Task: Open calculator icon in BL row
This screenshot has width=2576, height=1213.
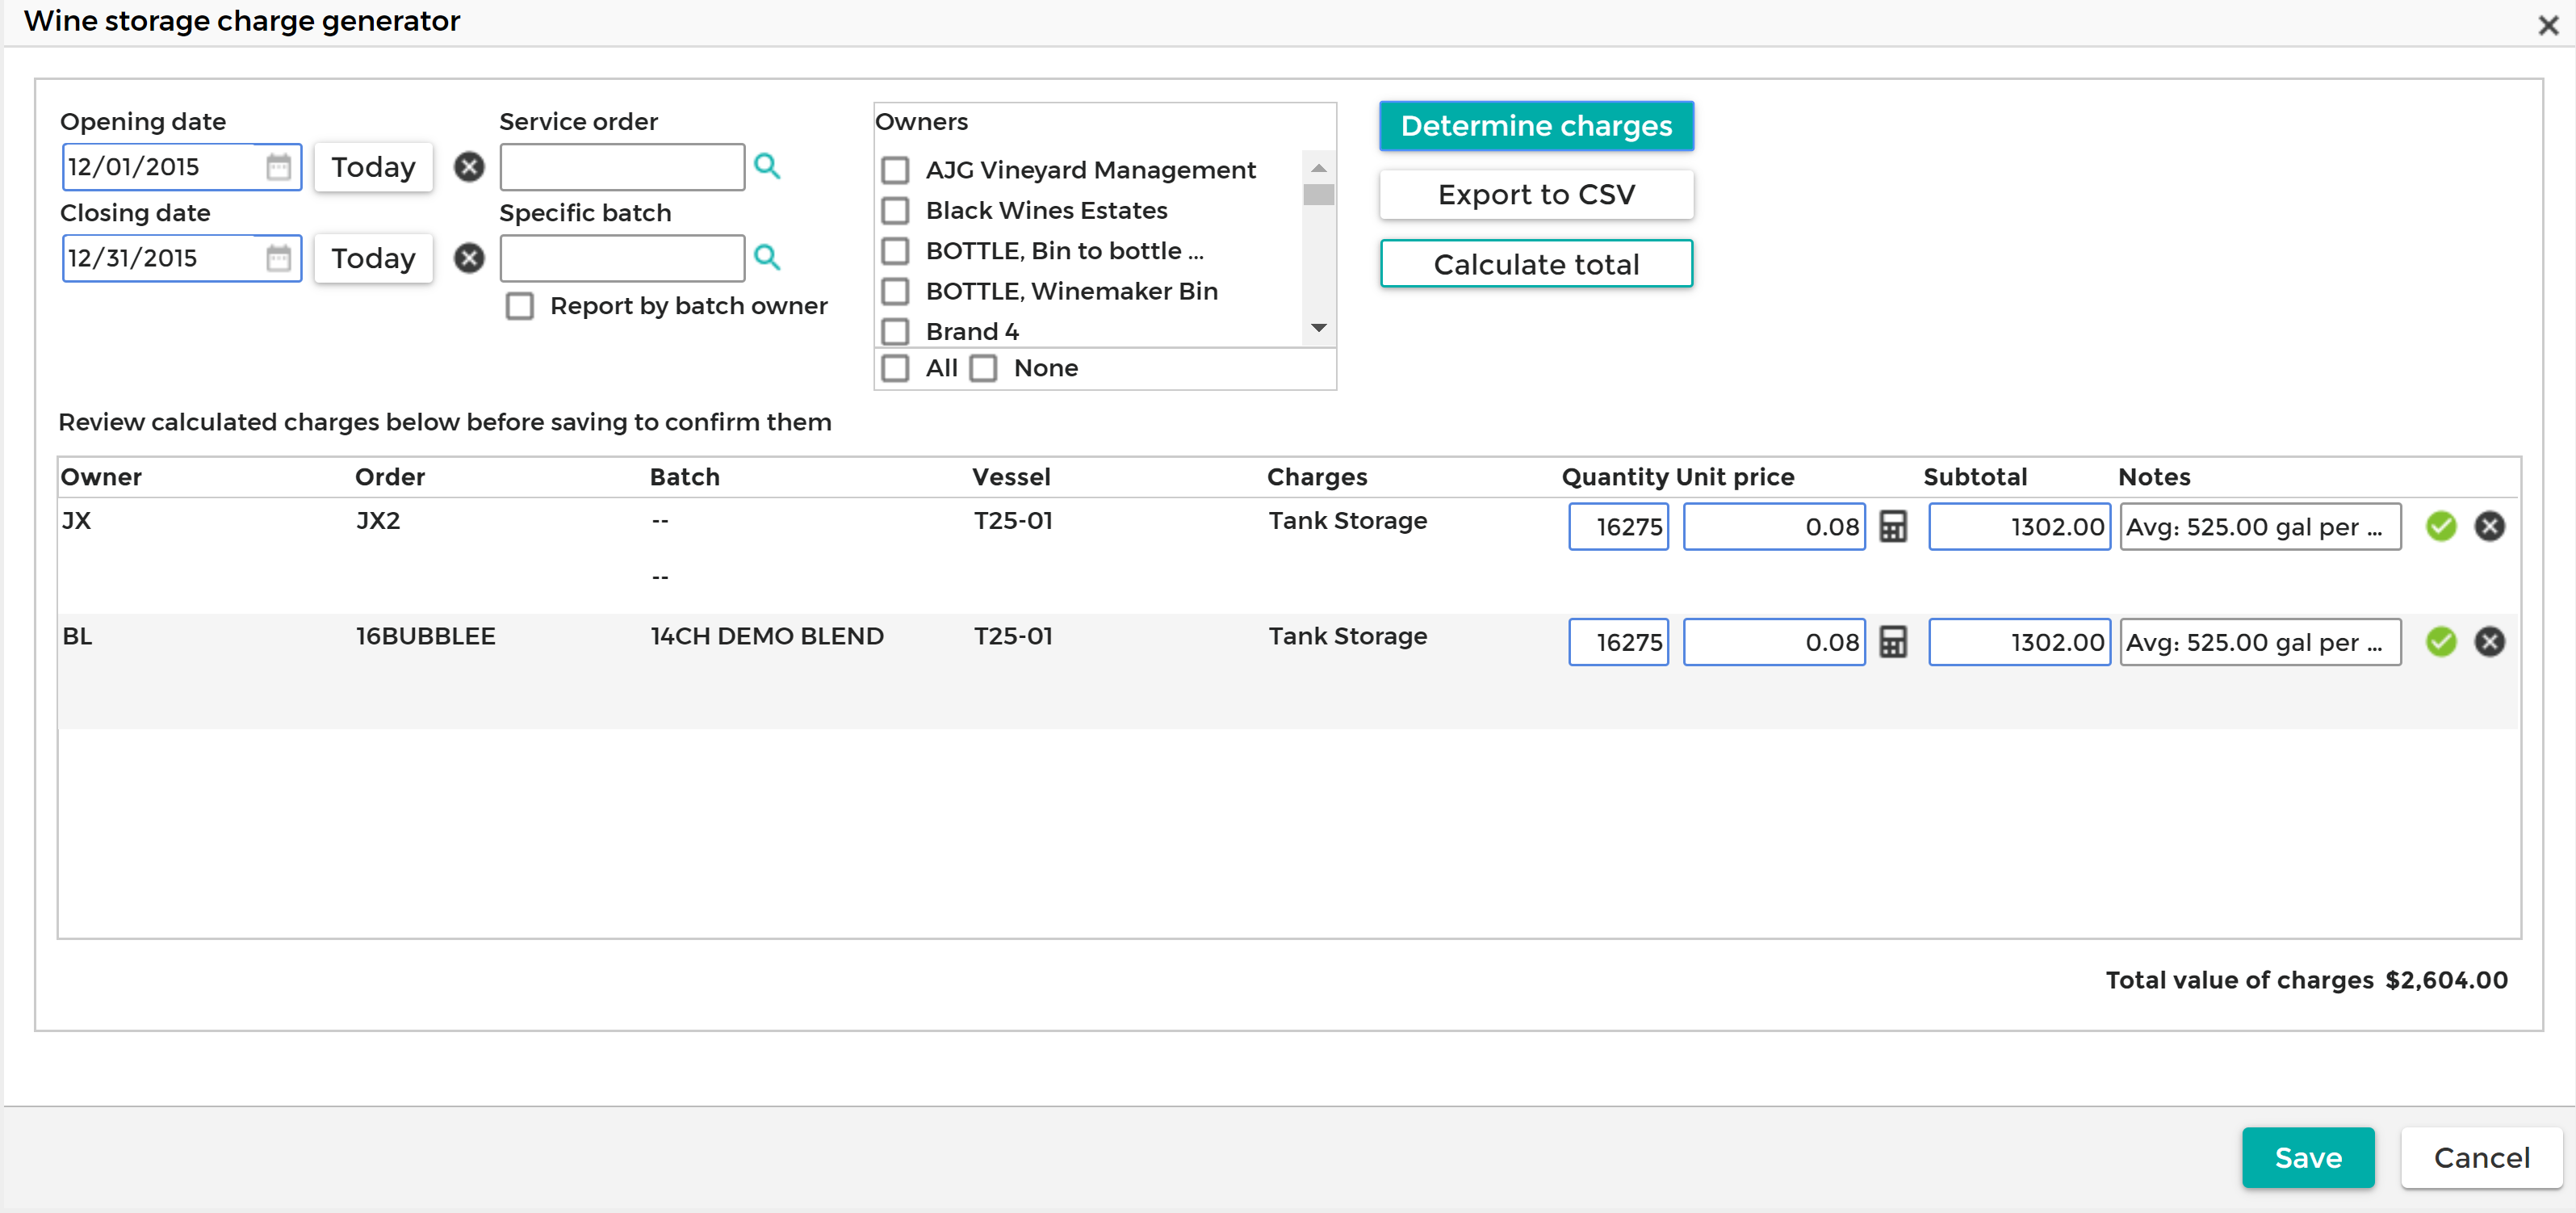Action: point(1893,642)
